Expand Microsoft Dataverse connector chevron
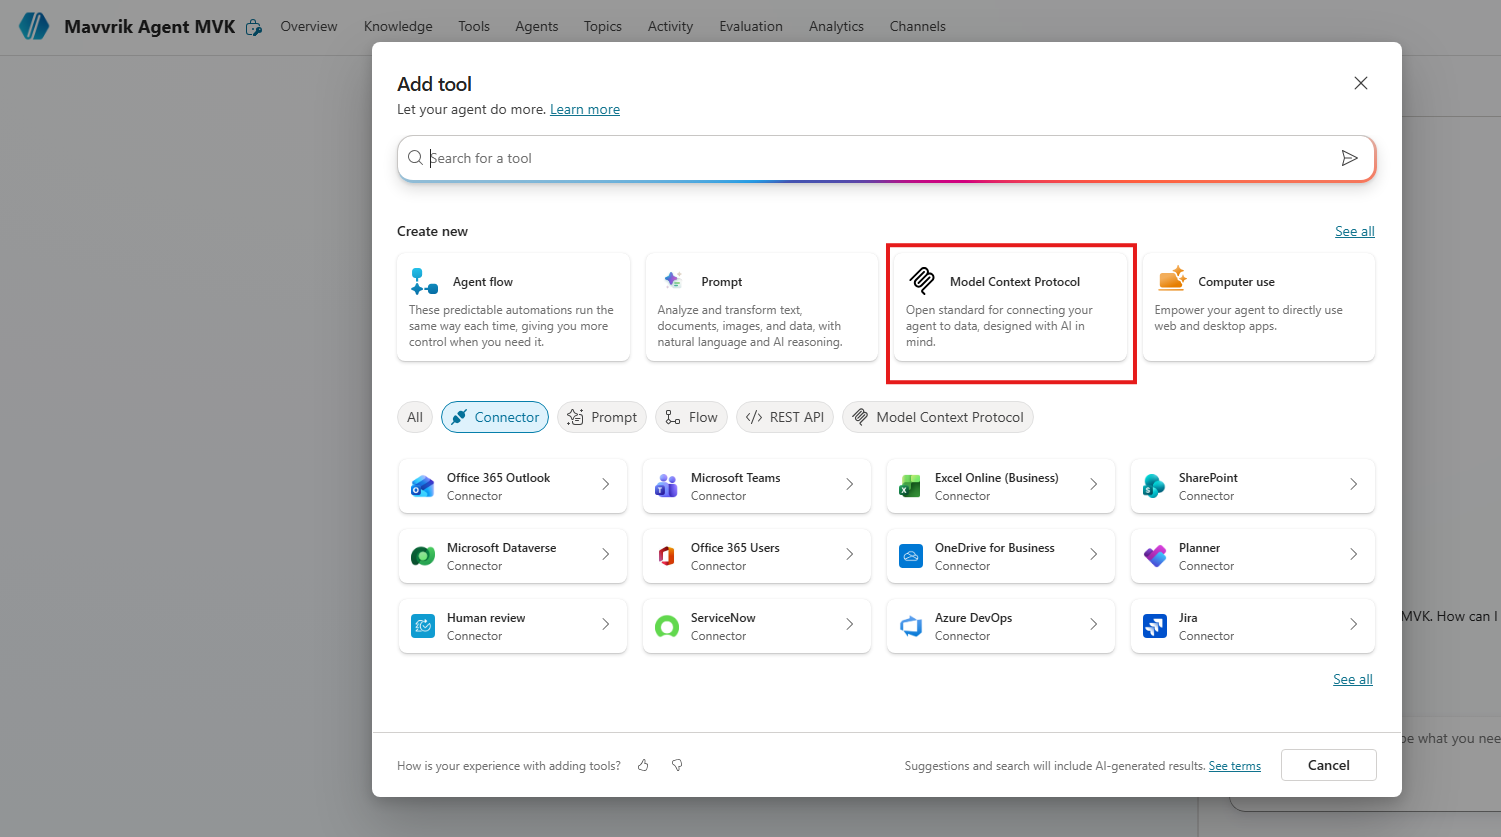 (605, 554)
